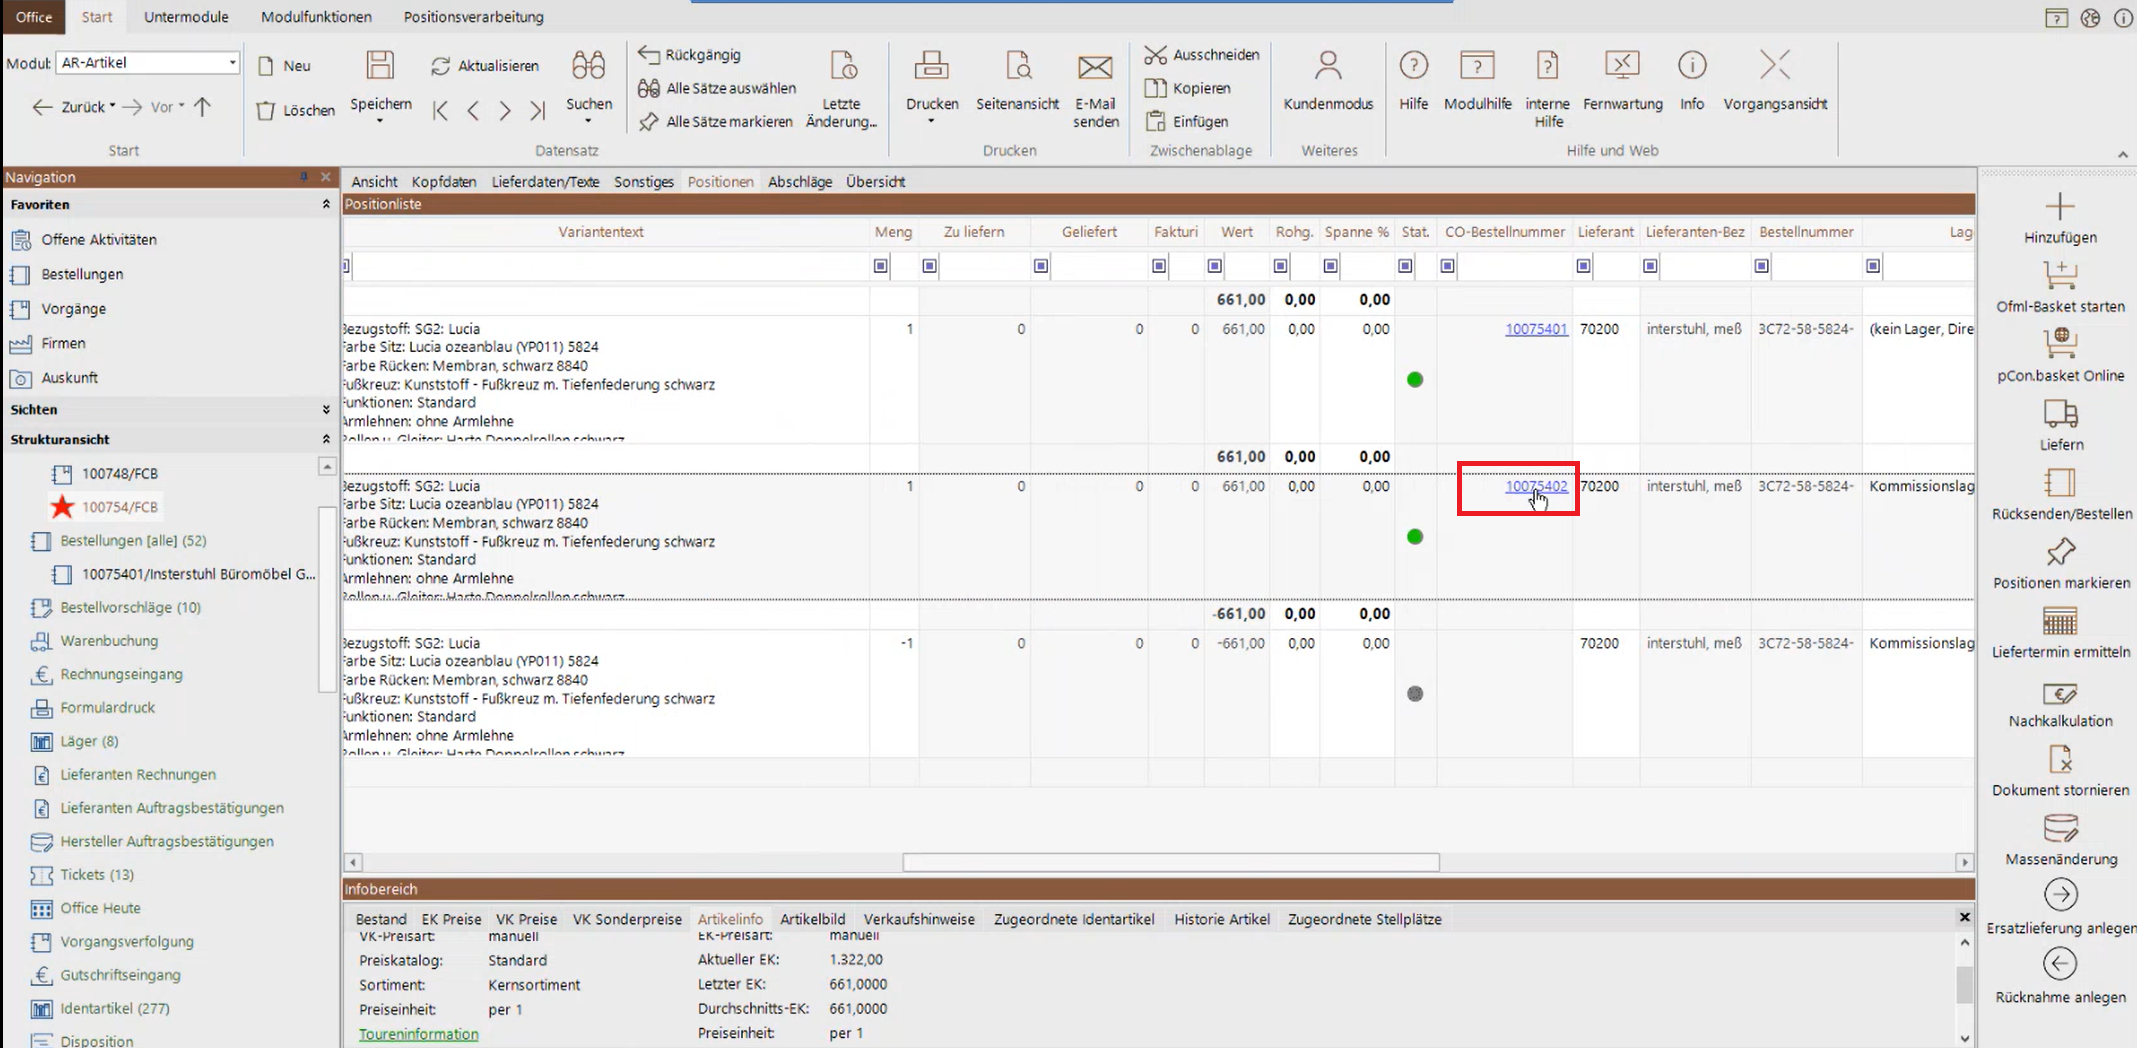Toggle filter box under Meng column
Viewport: 2137px width, 1048px height.
pyautogui.click(x=881, y=266)
